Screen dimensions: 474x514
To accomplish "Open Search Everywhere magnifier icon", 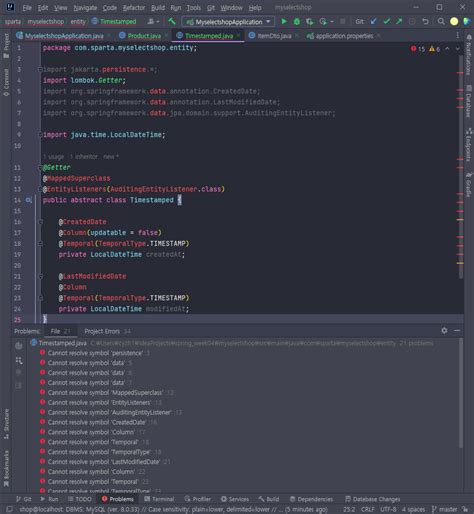I will coord(441,22).
